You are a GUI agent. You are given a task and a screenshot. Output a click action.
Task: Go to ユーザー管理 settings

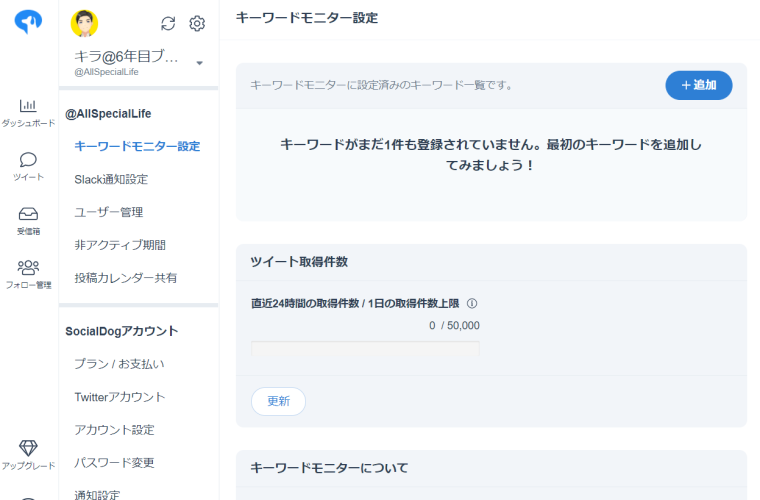click(108, 212)
